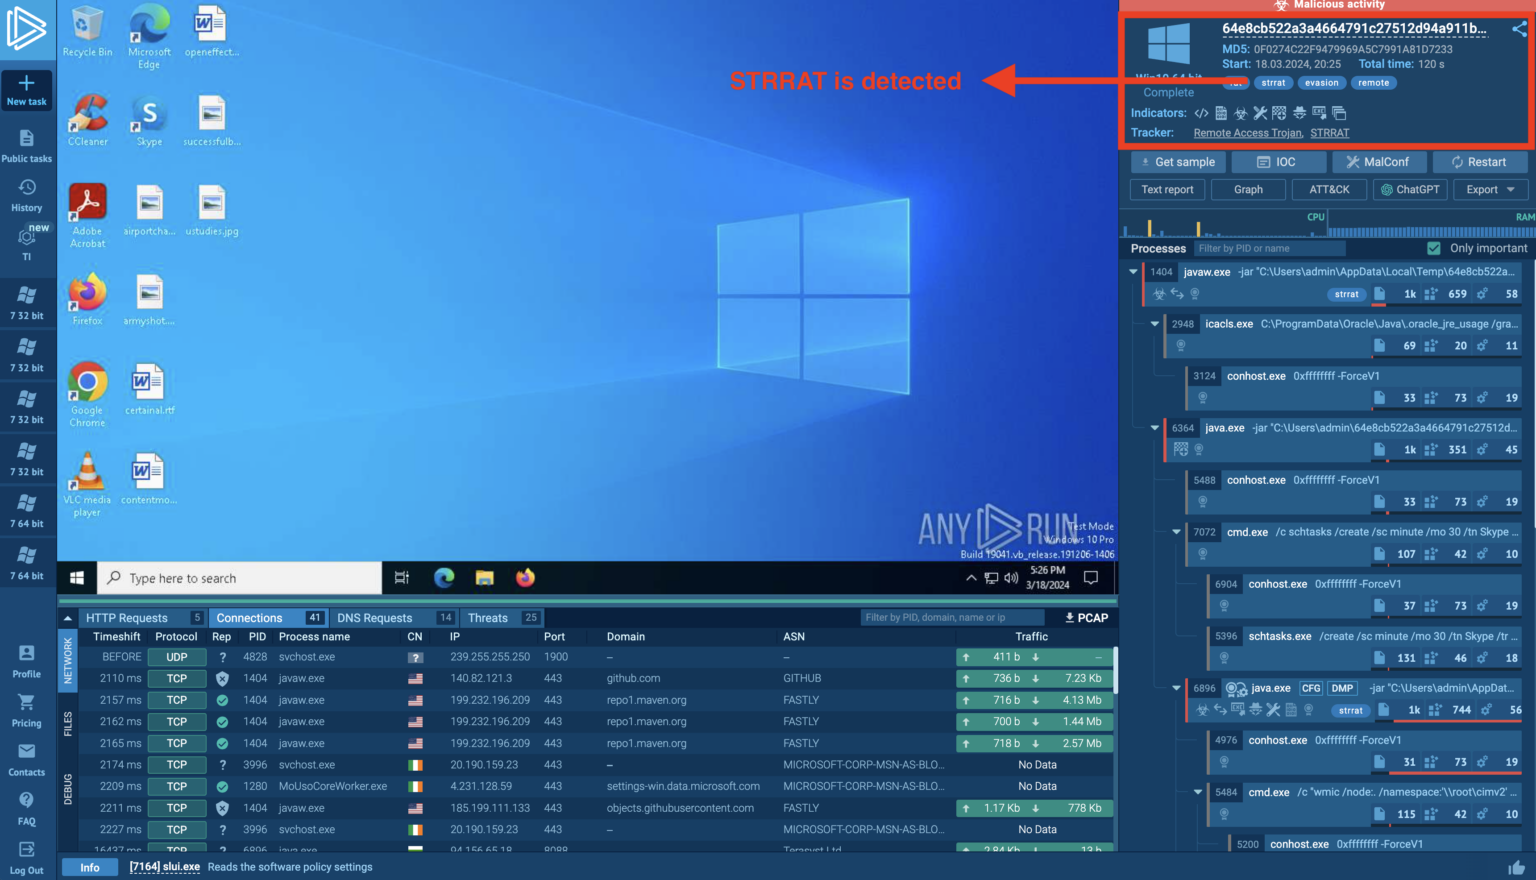Viewport: 1536px width, 880px height.
Task: Open the Profile sidebar icon
Action: pyautogui.click(x=27, y=654)
